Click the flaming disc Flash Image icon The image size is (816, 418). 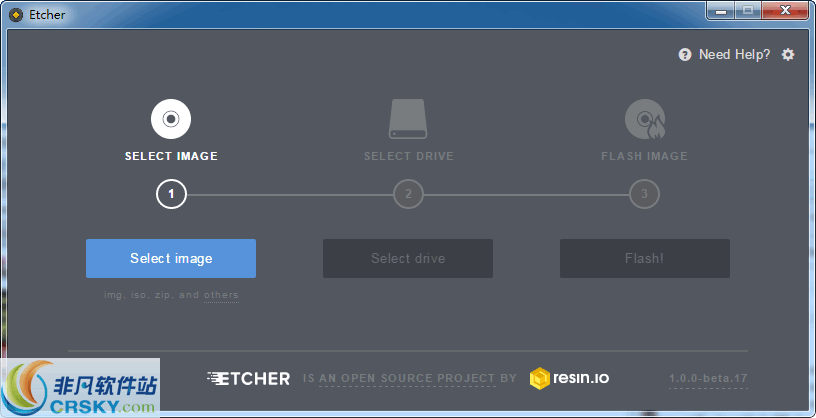tap(645, 119)
